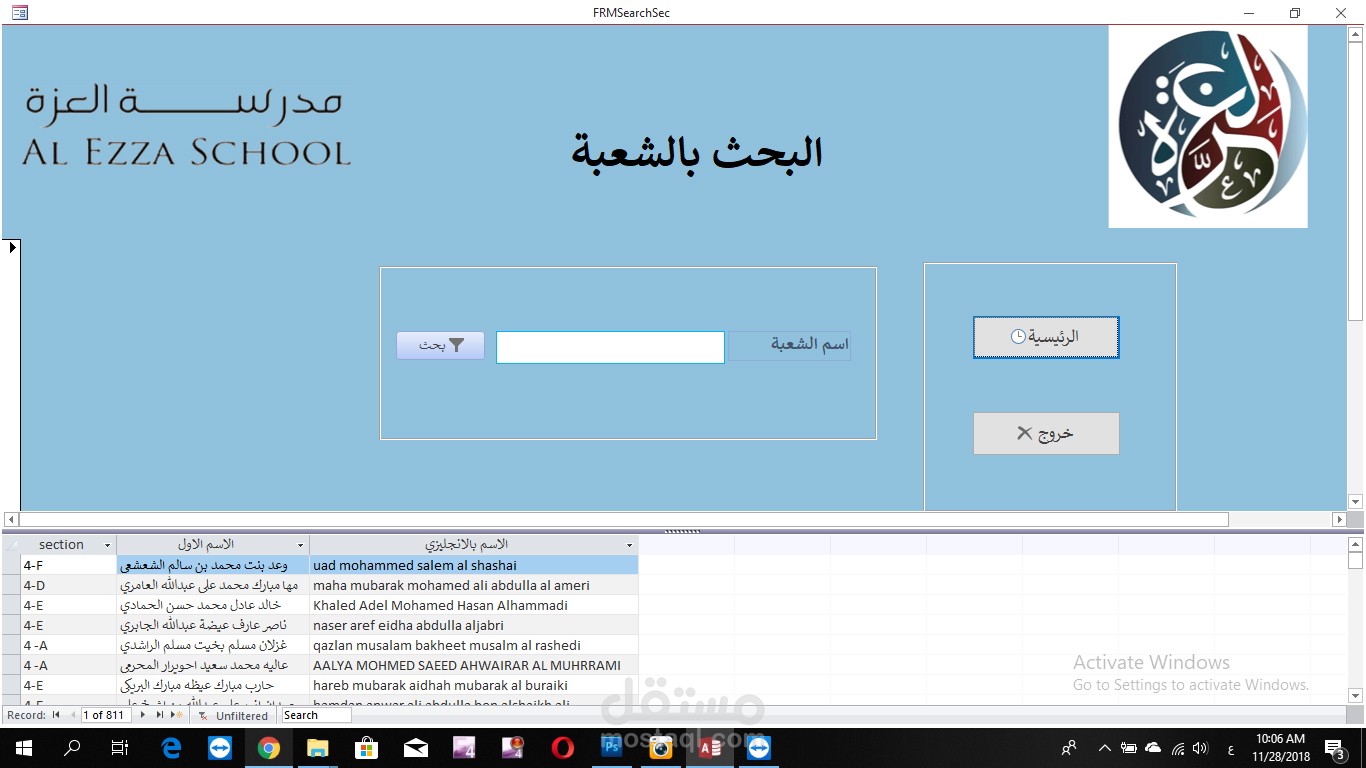1366x768 pixels.
Task: Select the 4-D section cell
Action: pos(69,585)
